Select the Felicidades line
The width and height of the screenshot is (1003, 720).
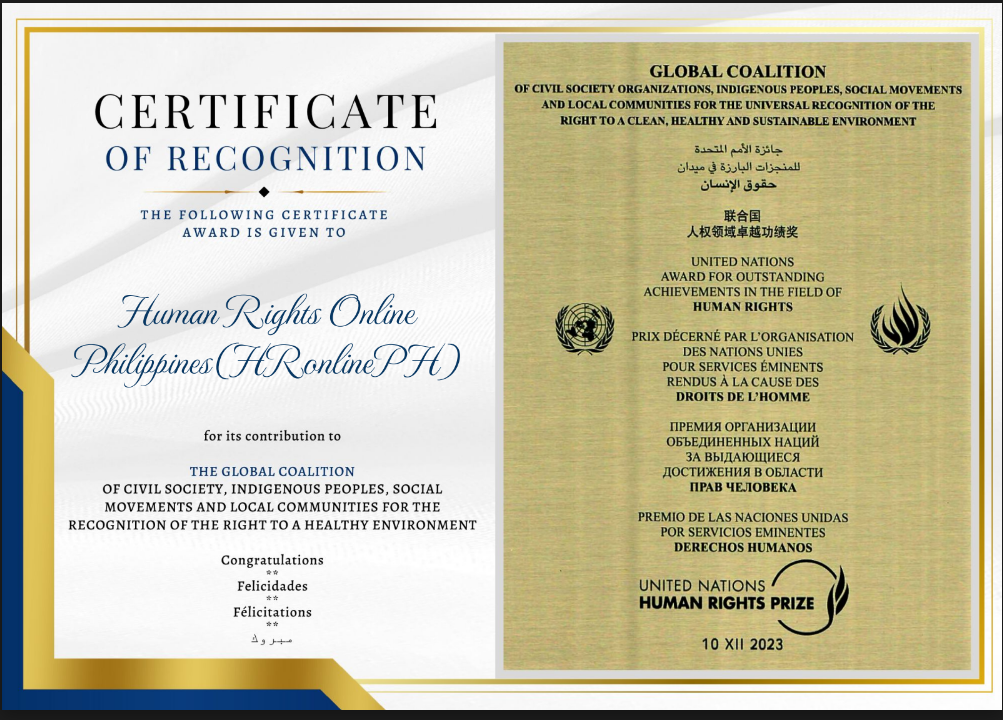(x=271, y=586)
